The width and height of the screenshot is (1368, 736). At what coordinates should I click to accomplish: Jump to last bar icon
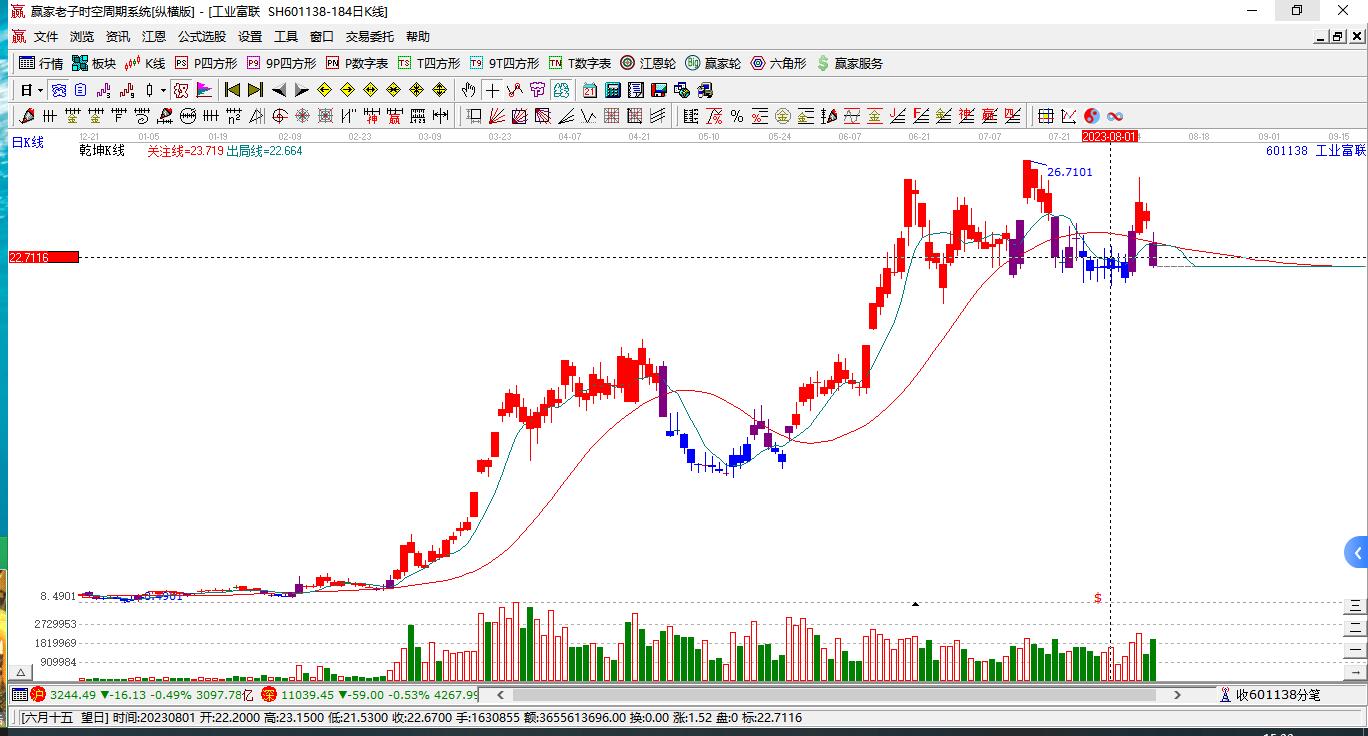click(x=255, y=90)
